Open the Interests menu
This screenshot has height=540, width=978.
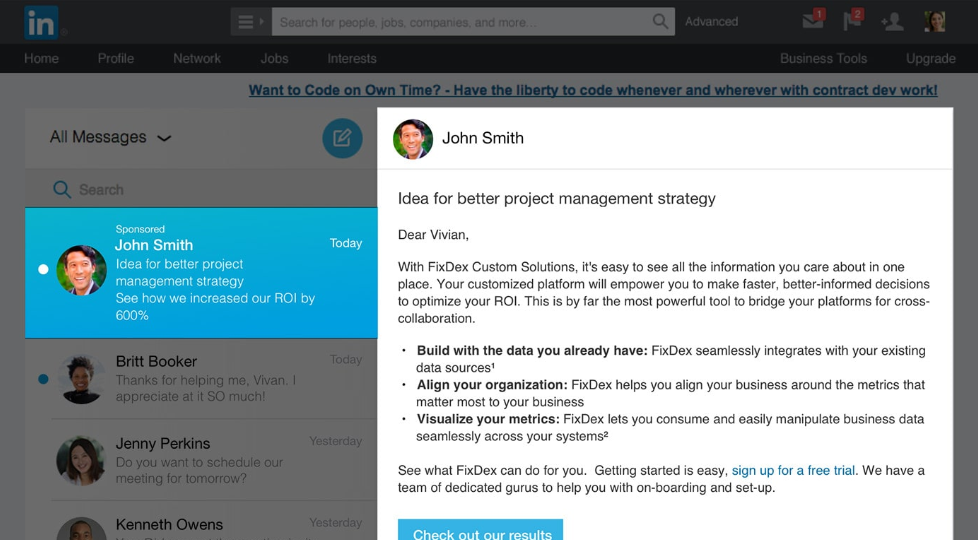(352, 59)
